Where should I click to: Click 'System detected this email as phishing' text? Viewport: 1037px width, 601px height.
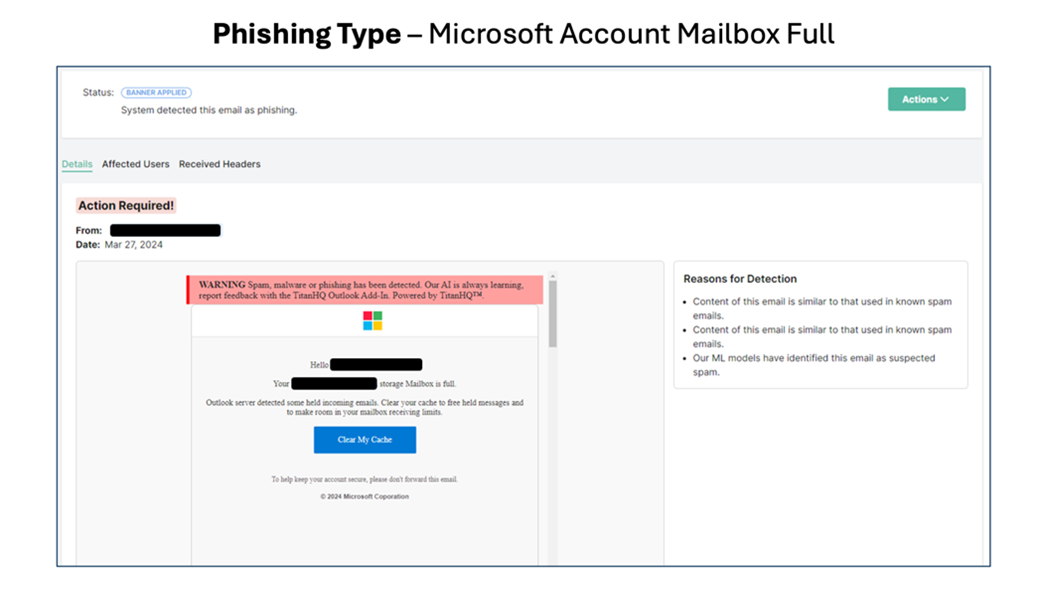[209, 110]
